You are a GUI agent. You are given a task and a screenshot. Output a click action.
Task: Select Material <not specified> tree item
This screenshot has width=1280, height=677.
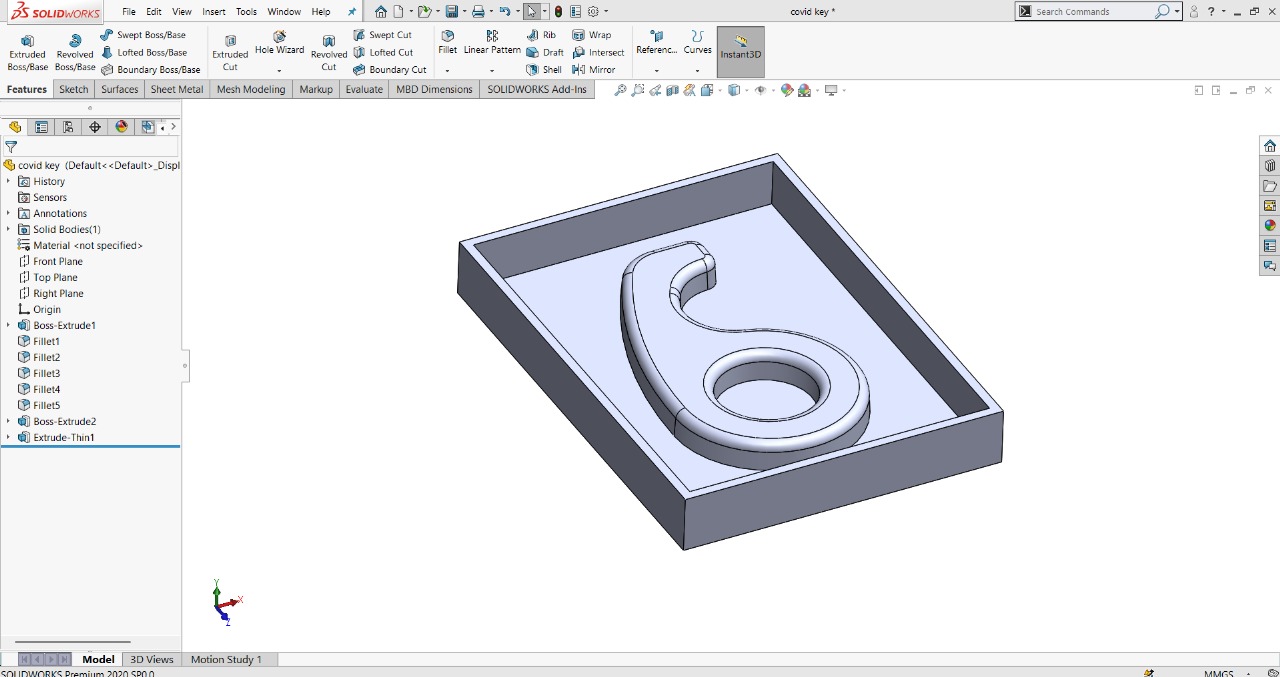tap(81, 245)
